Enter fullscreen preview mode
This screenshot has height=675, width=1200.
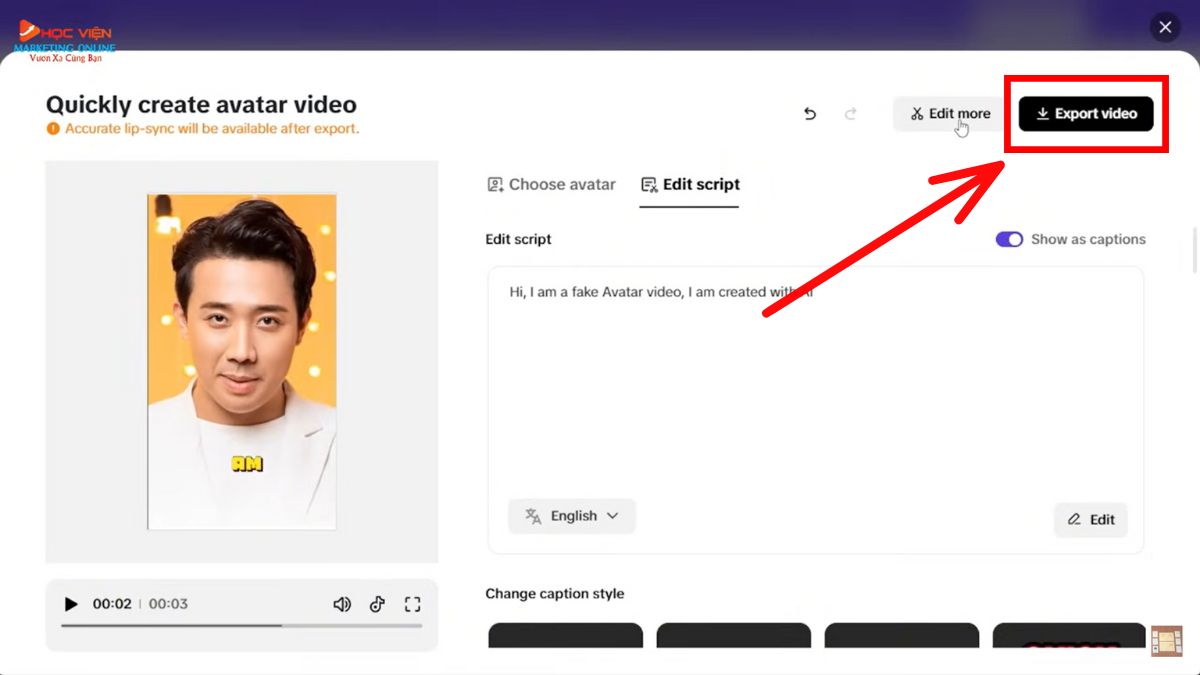click(x=412, y=604)
